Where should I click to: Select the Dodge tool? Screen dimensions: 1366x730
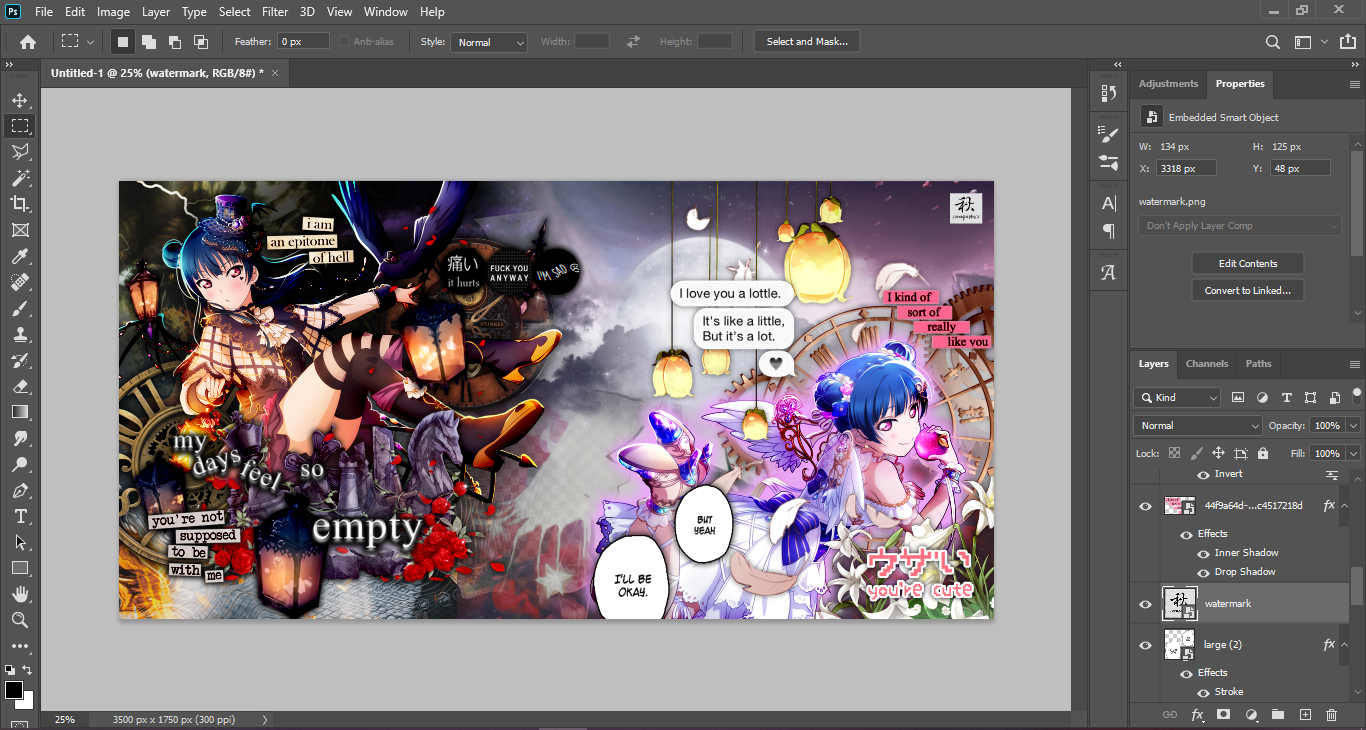(19, 464)
